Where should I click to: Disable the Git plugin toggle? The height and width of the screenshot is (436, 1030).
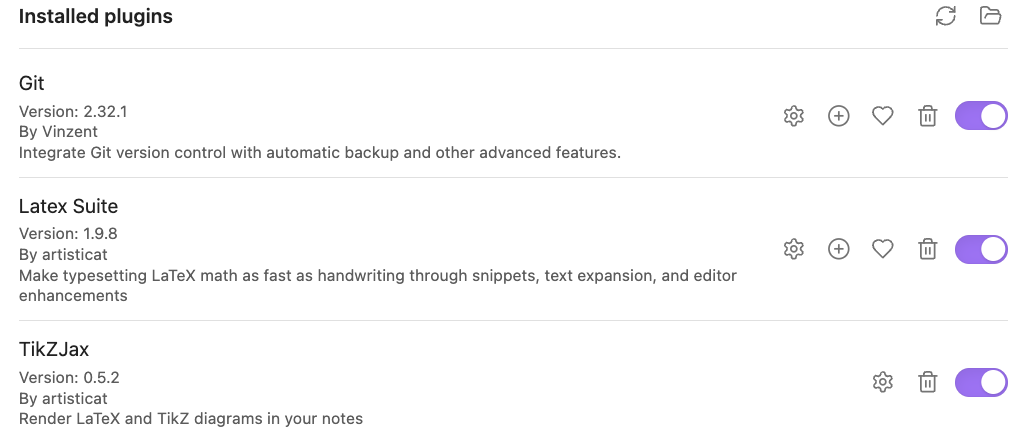click(x=981, y=116)
